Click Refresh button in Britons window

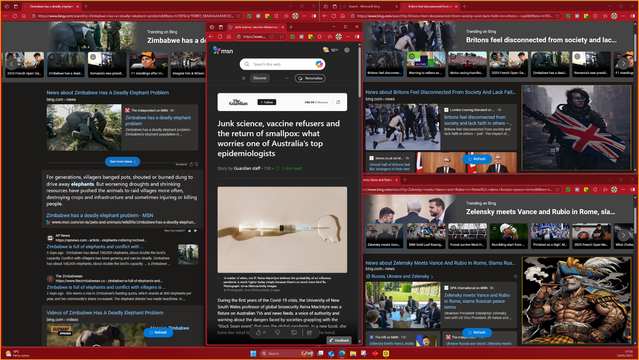coord(477,159)
